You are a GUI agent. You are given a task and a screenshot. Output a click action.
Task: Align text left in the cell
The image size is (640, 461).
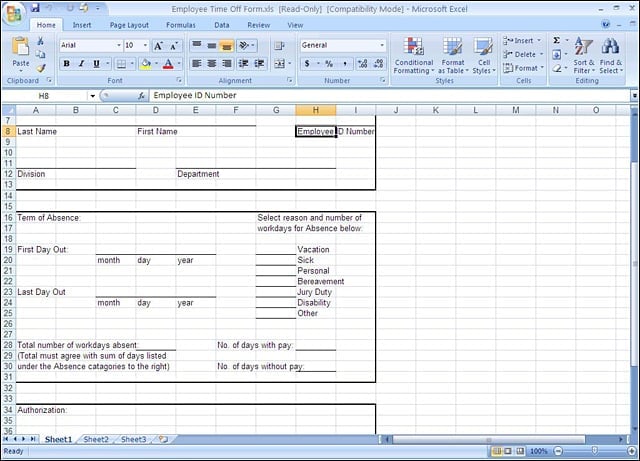[x=197, y=63]
